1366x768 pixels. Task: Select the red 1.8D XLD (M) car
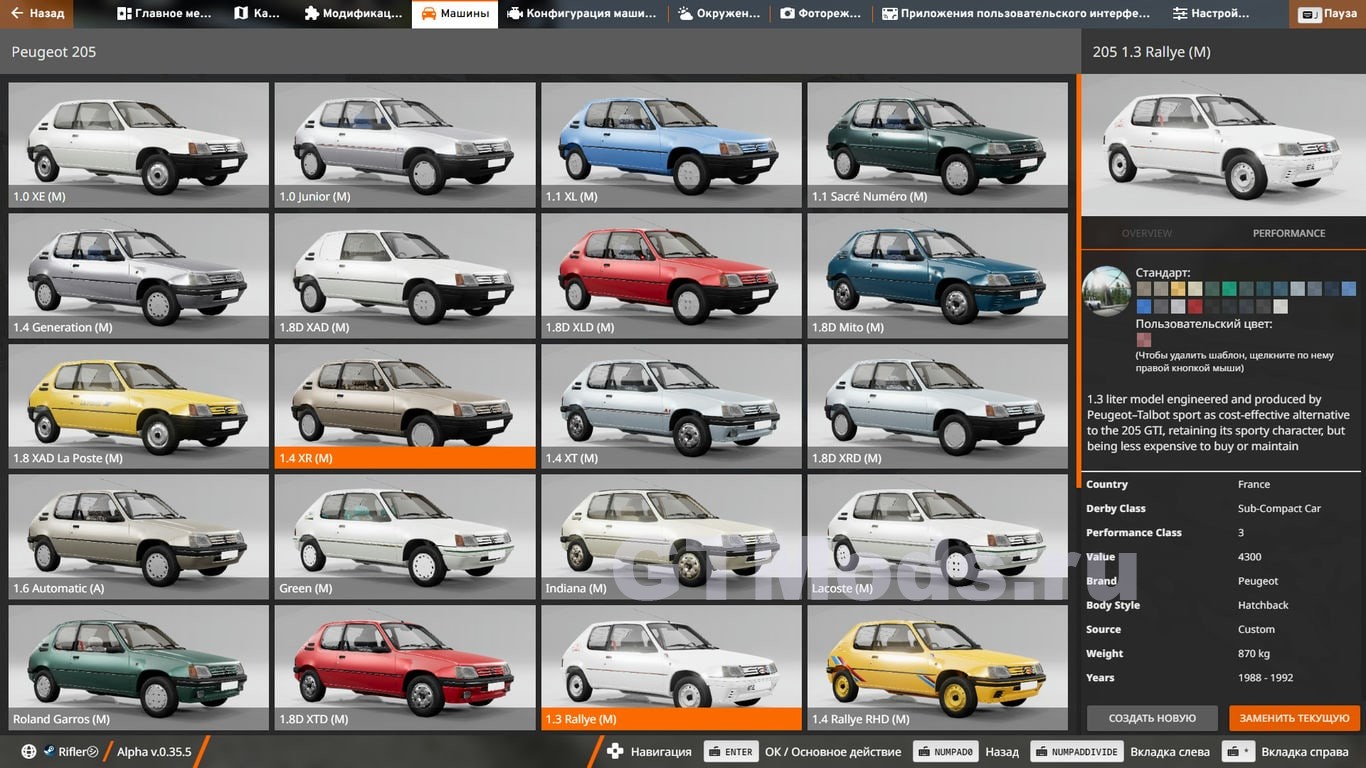tap(671, 275)
